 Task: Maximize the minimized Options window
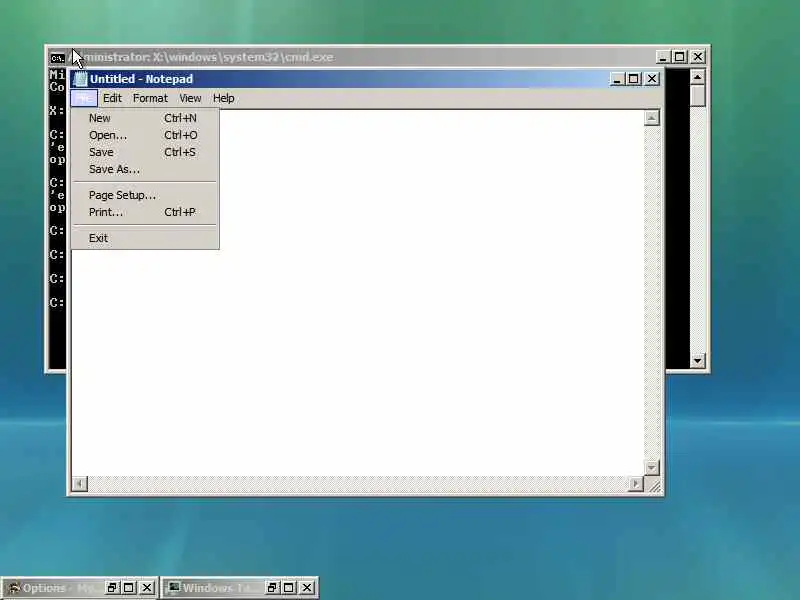pos(129,588)
